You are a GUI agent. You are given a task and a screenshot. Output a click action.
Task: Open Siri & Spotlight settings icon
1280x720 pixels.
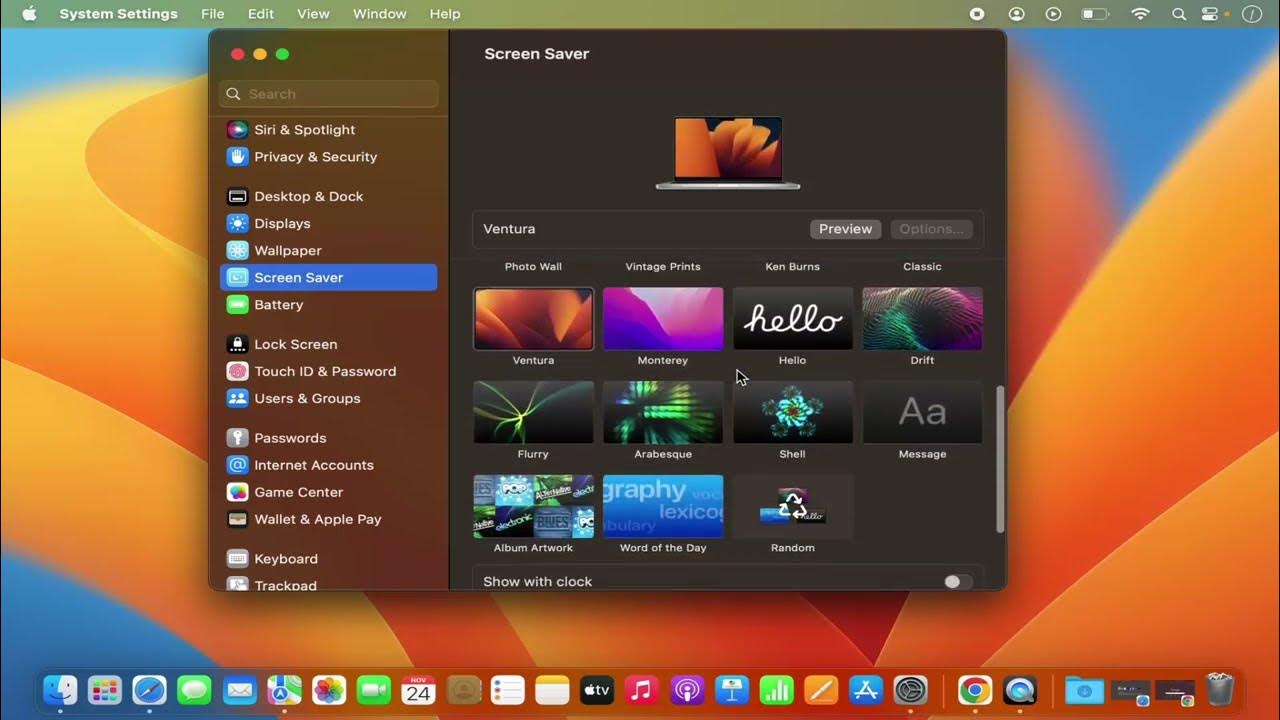237,130
